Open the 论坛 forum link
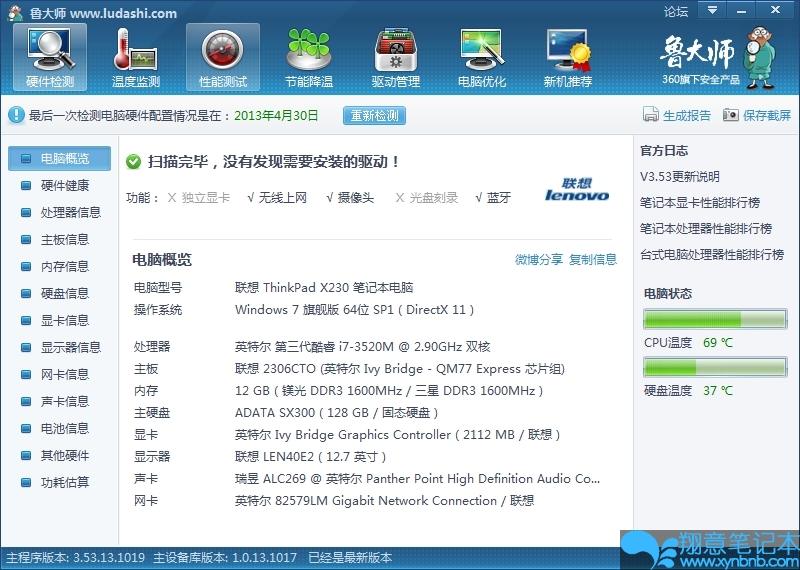The image size is (800, 570). pos(676,11)
